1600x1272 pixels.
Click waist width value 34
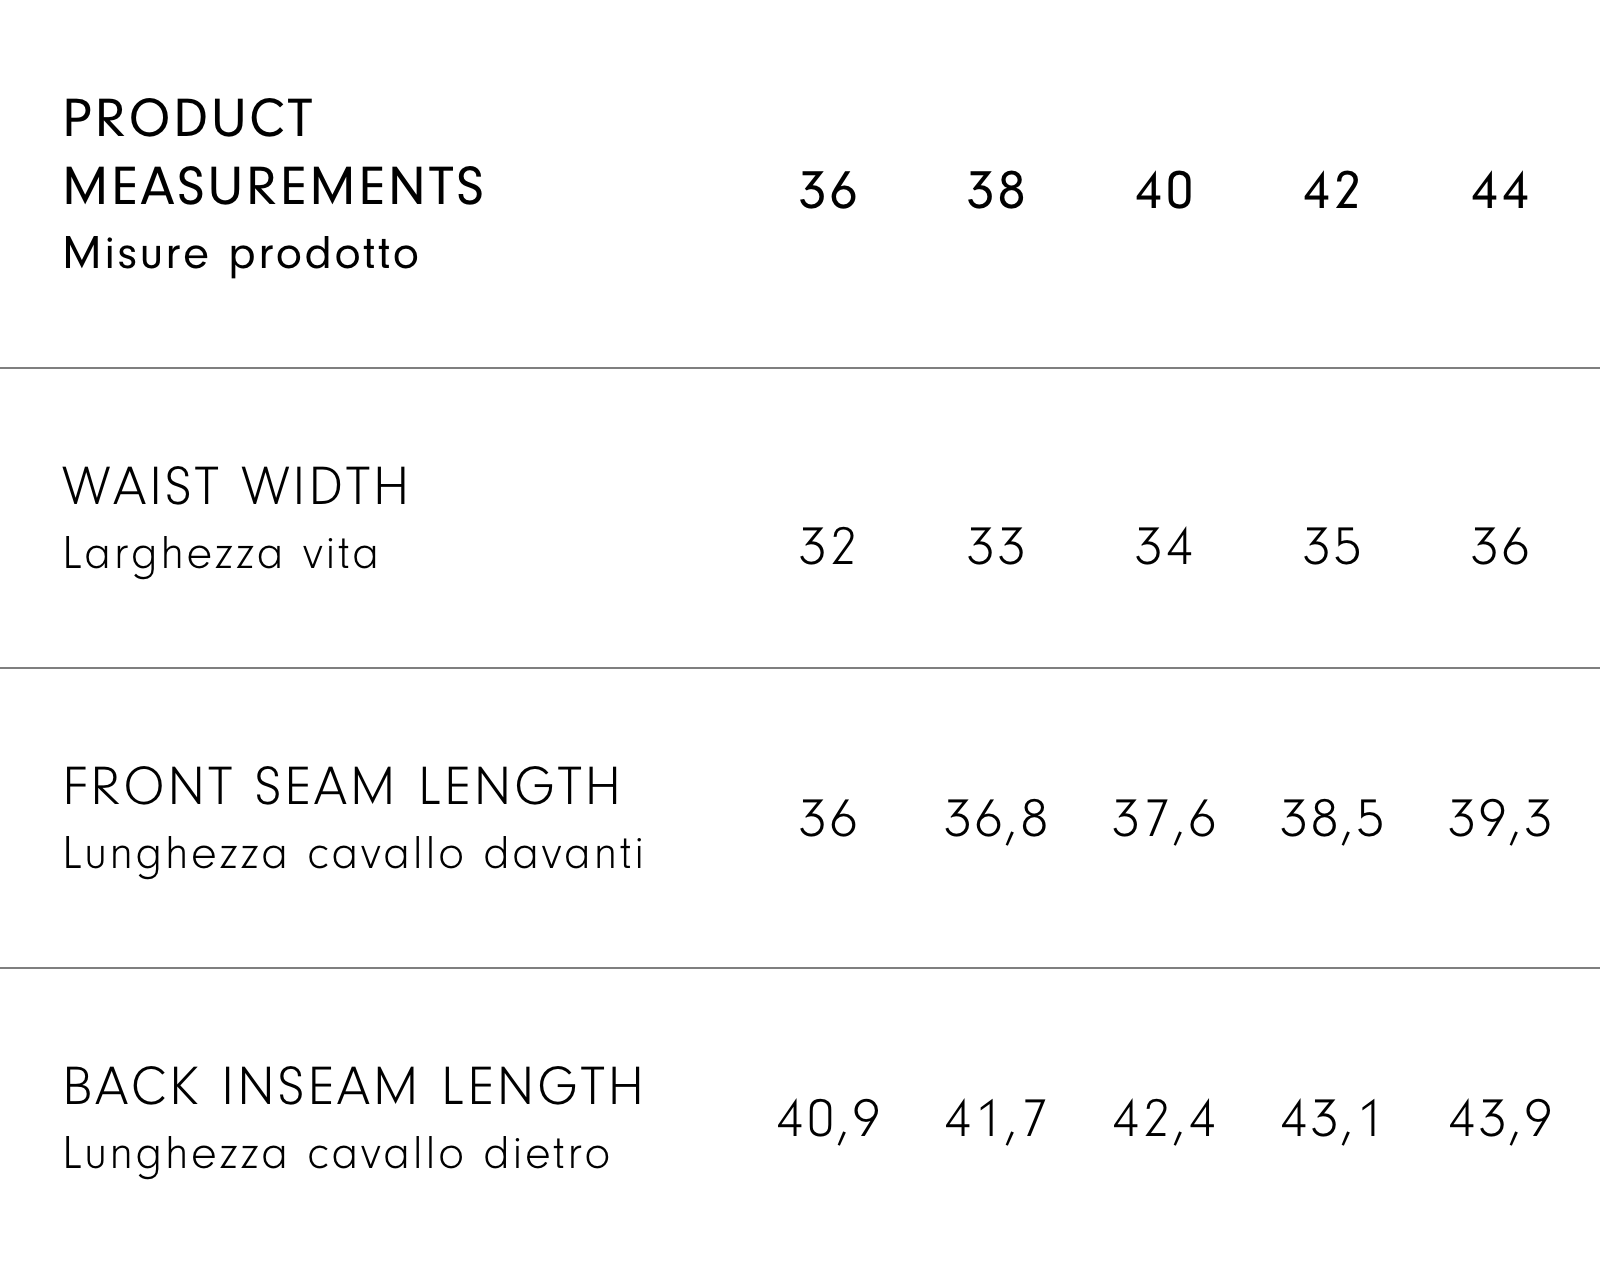(1164, 547)
